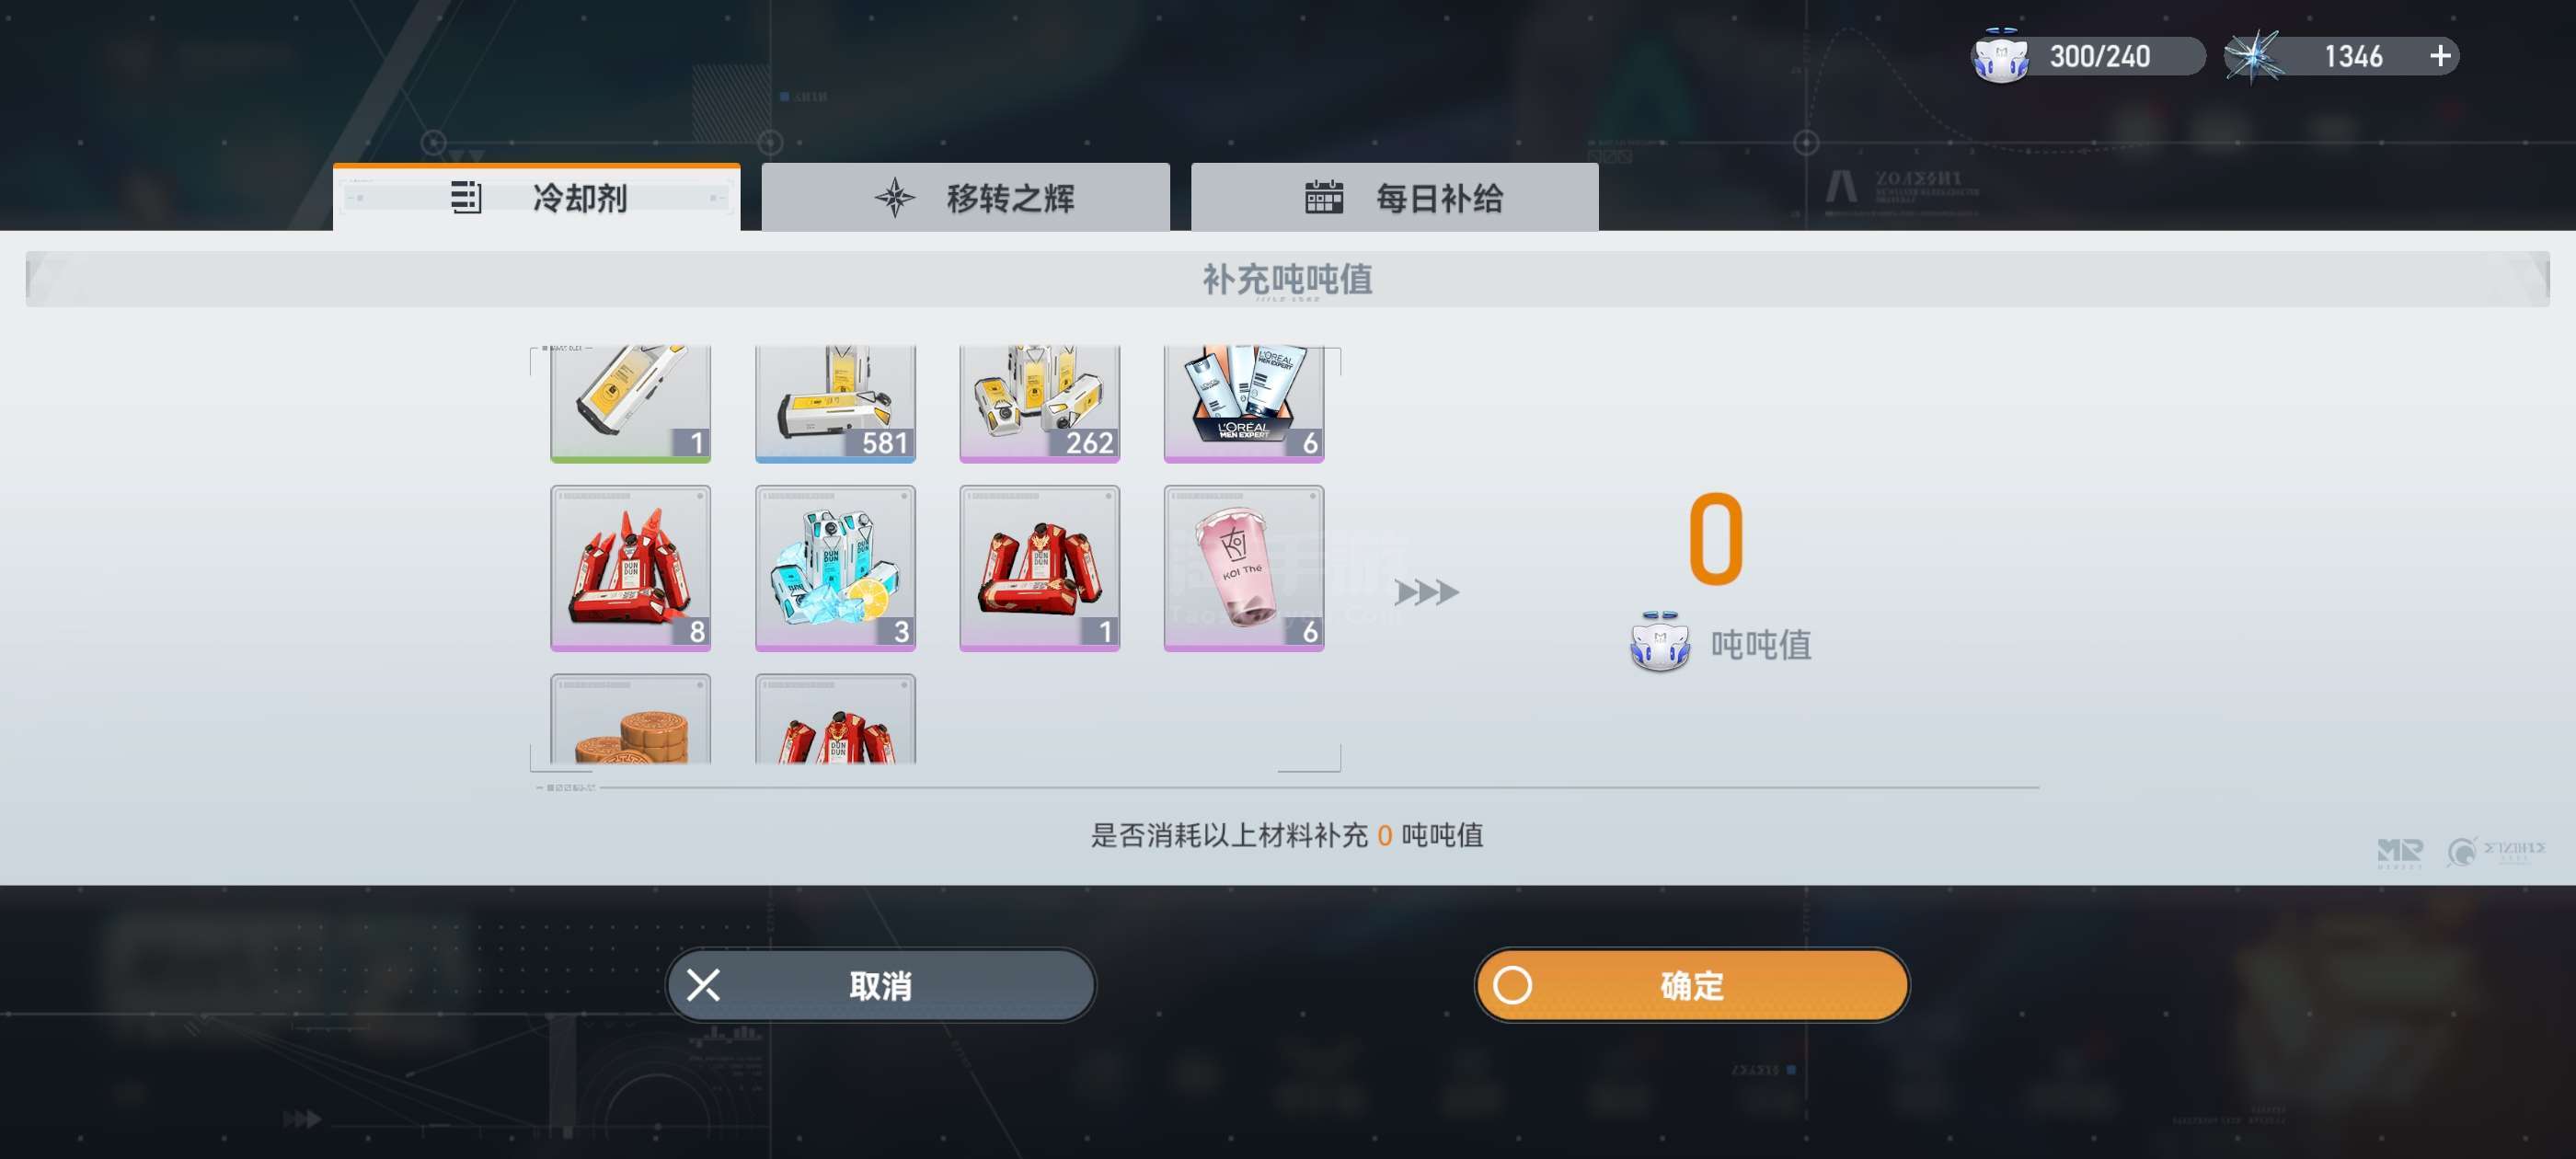The width and height of the screenshot is (2576, 1159).
Task: Select the L'Oreal Men Expert item
Action: pos(1244,403)
